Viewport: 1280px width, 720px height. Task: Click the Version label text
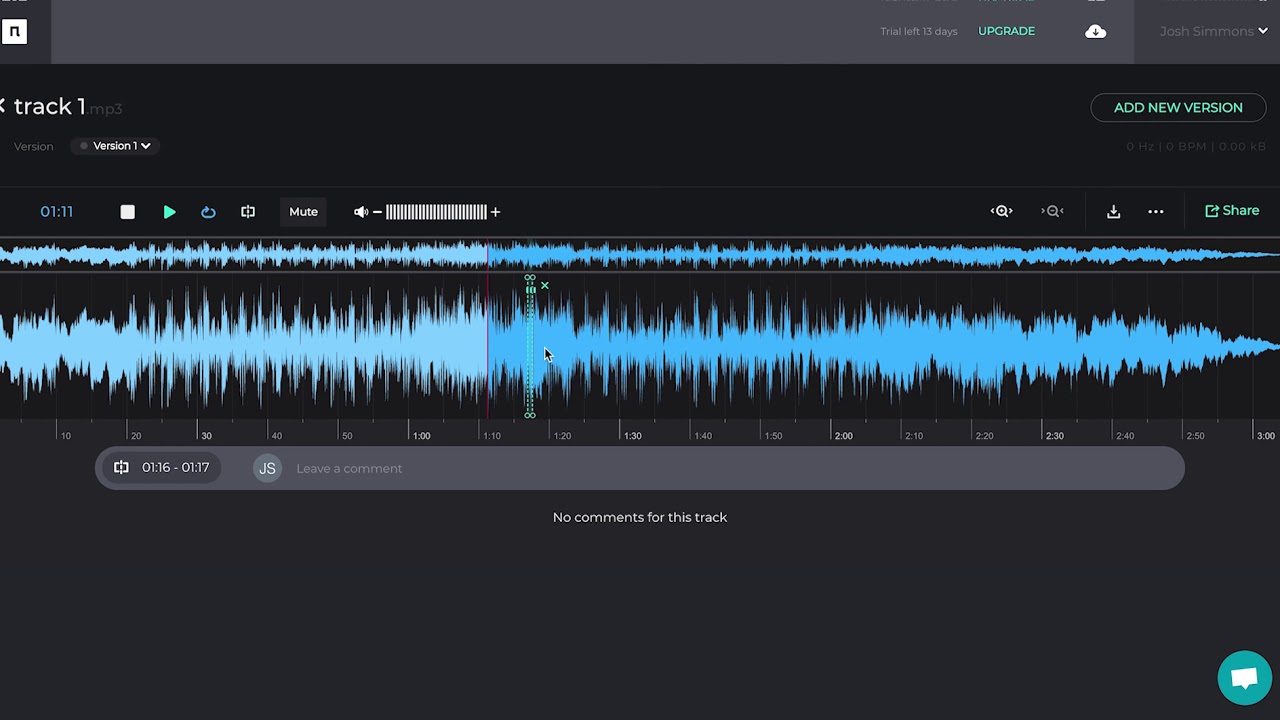pos(33,146)
